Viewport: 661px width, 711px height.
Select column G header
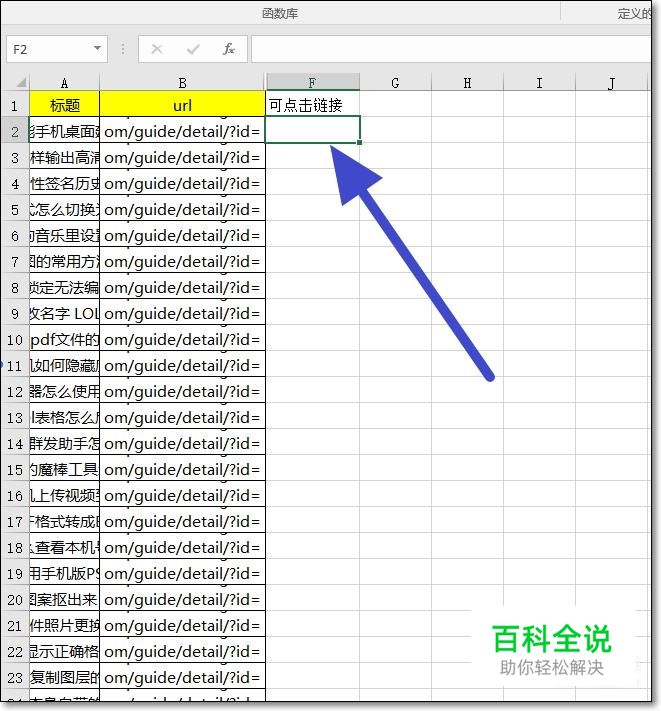[395, 83]
